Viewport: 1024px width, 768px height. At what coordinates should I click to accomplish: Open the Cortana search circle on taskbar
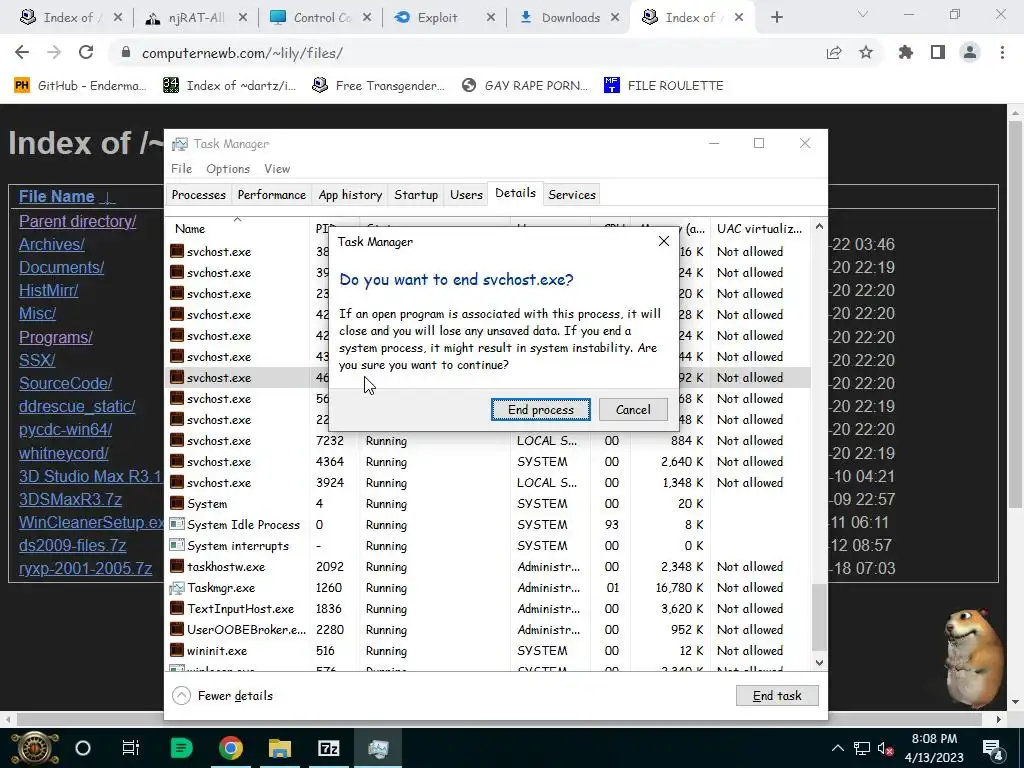pyautogui.click(x=83, y=748)
